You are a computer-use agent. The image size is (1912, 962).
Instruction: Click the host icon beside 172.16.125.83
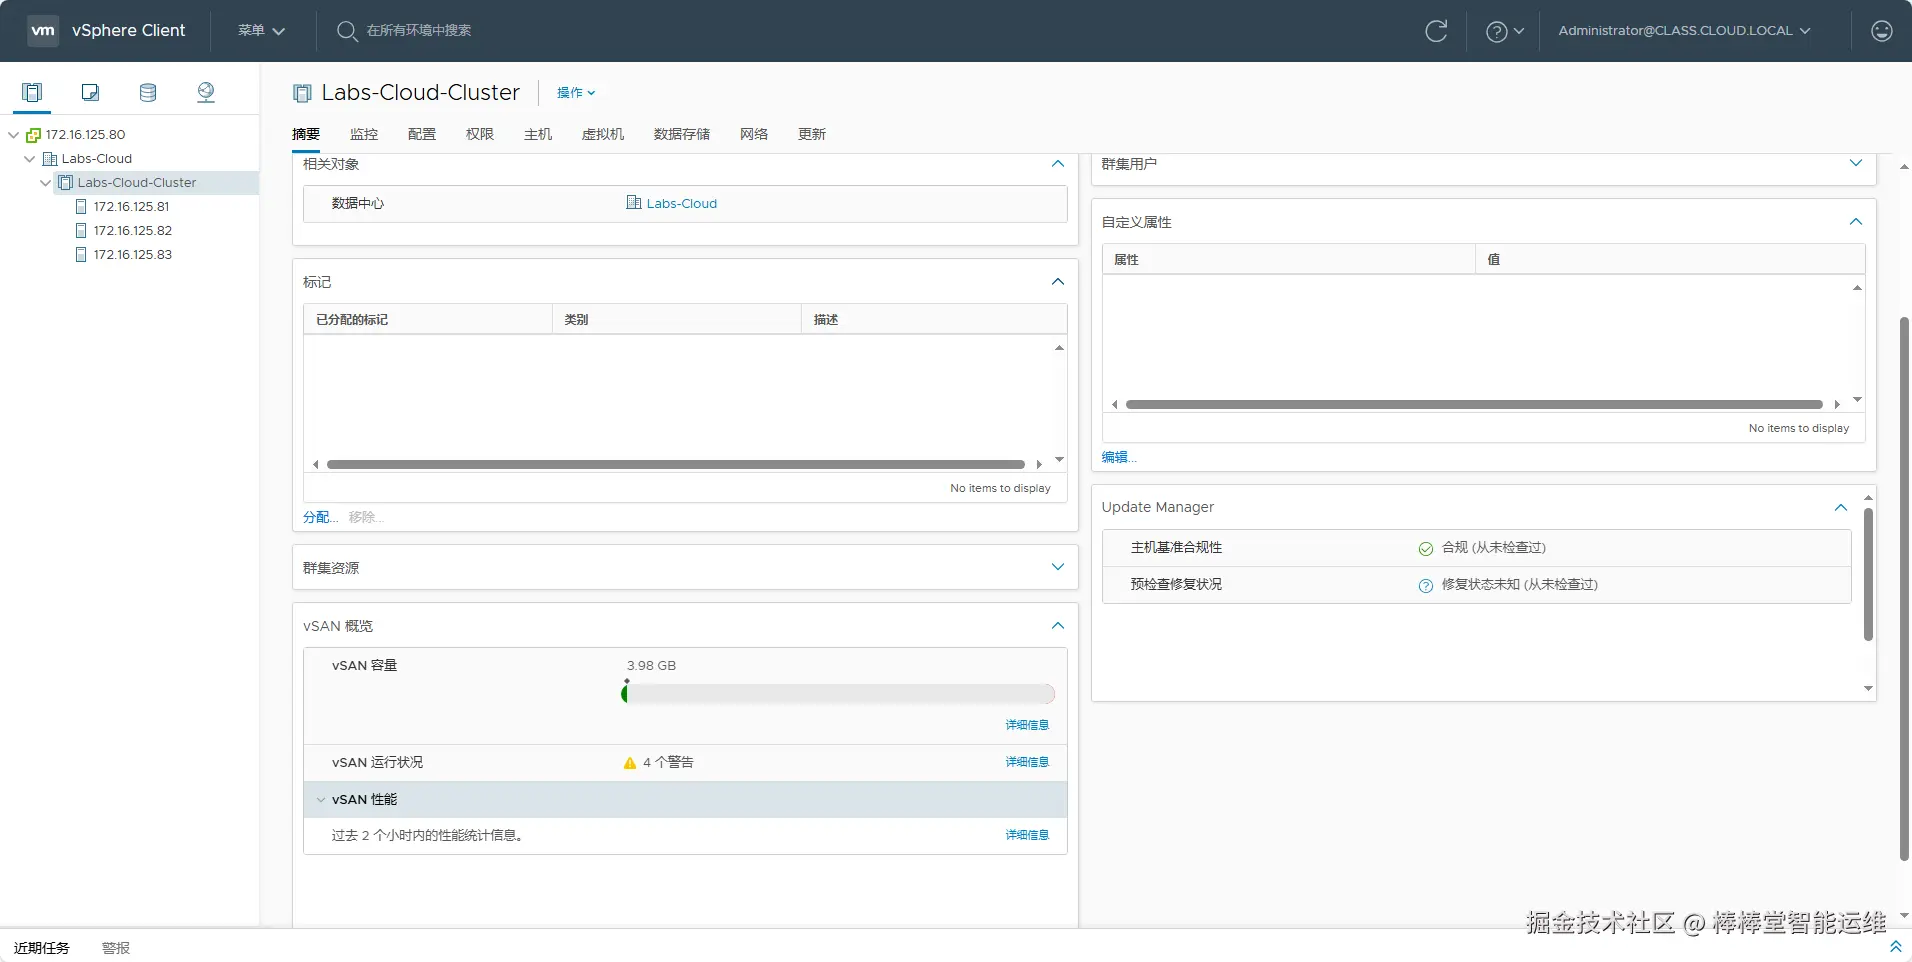tap(81, 255)
